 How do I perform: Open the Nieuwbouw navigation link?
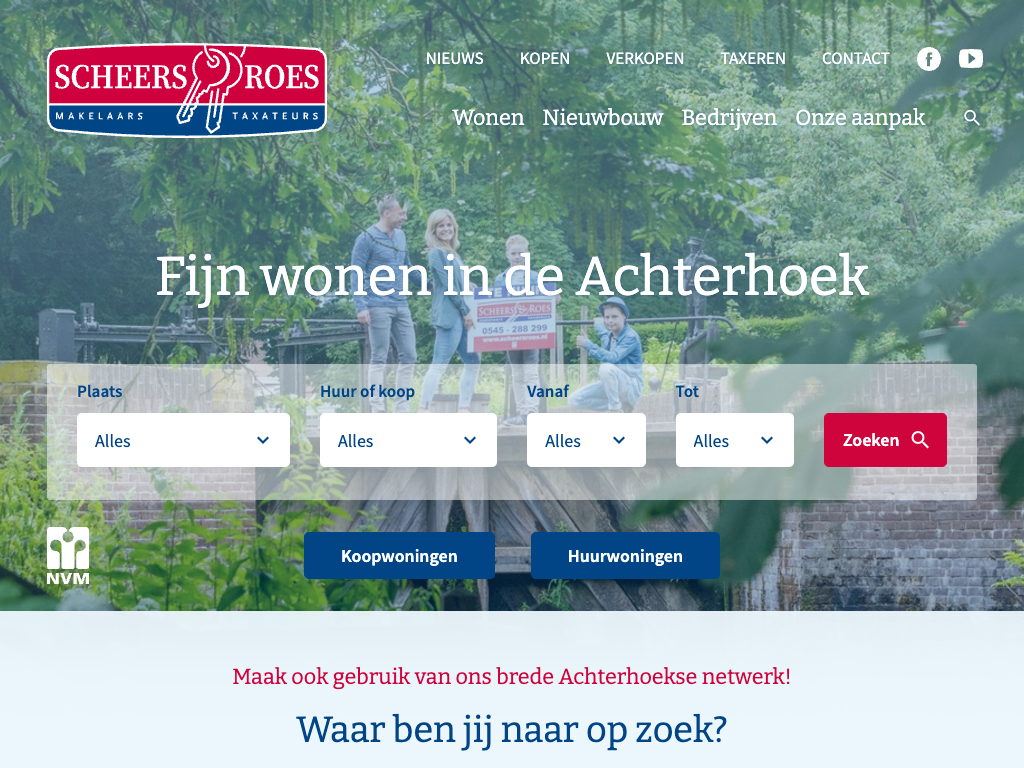pos(603,118)
